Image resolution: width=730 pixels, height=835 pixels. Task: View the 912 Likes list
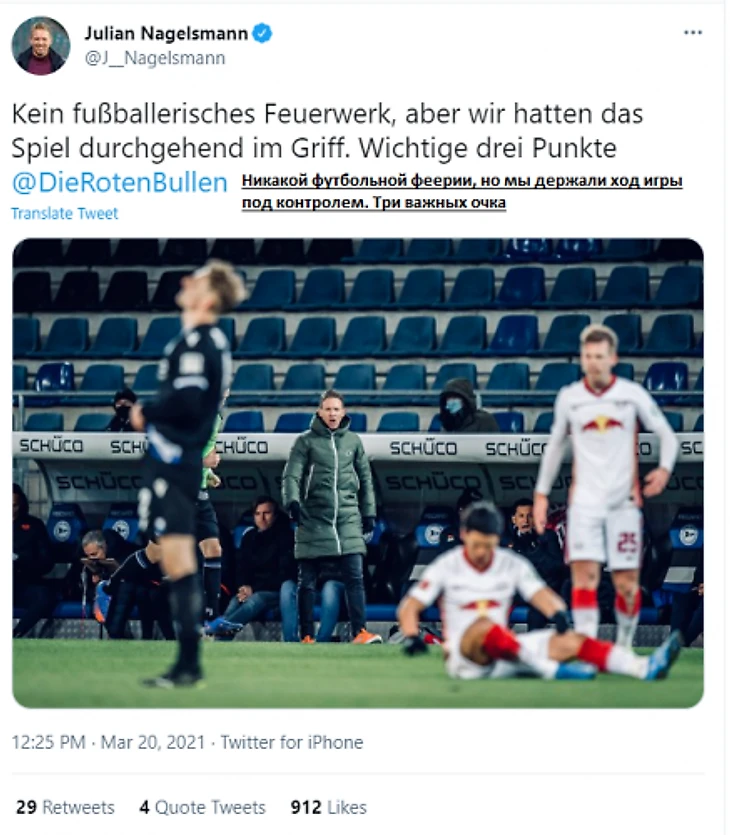click(x=329, y=807)
